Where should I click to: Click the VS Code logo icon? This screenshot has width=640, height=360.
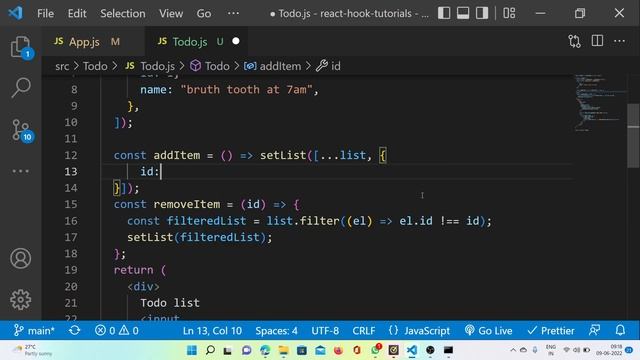16,13
